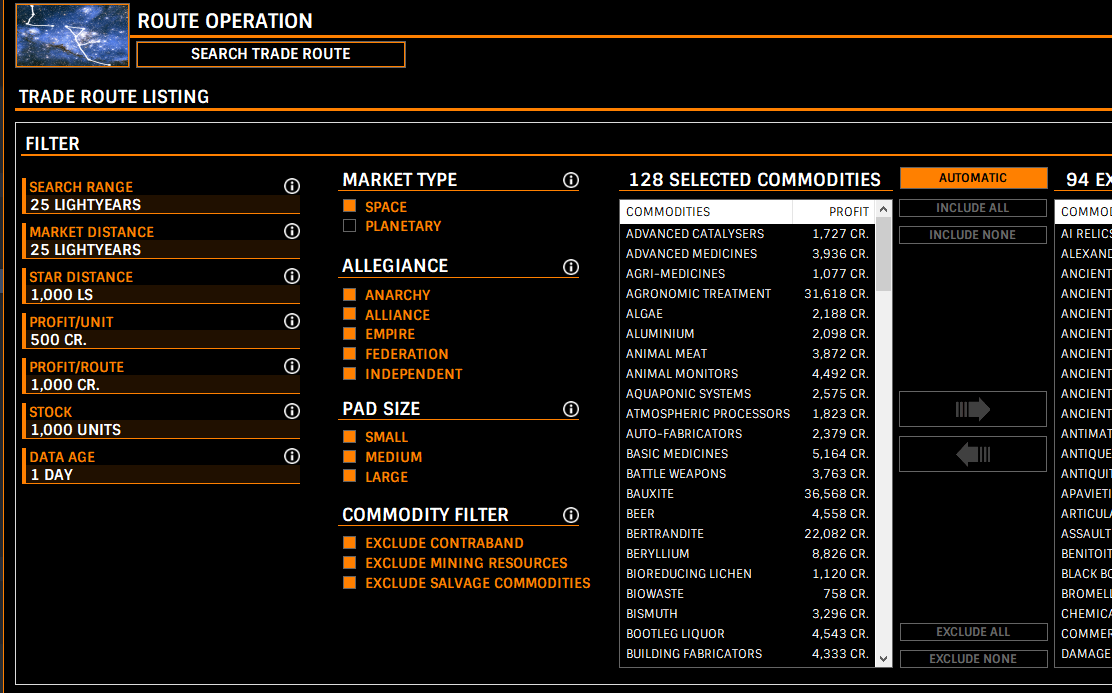Image resolution: width=1112 pixels, height=693 pixels.
Task: Toggle the Independent allegiance checkbox
Action: [x=350, y=373]
